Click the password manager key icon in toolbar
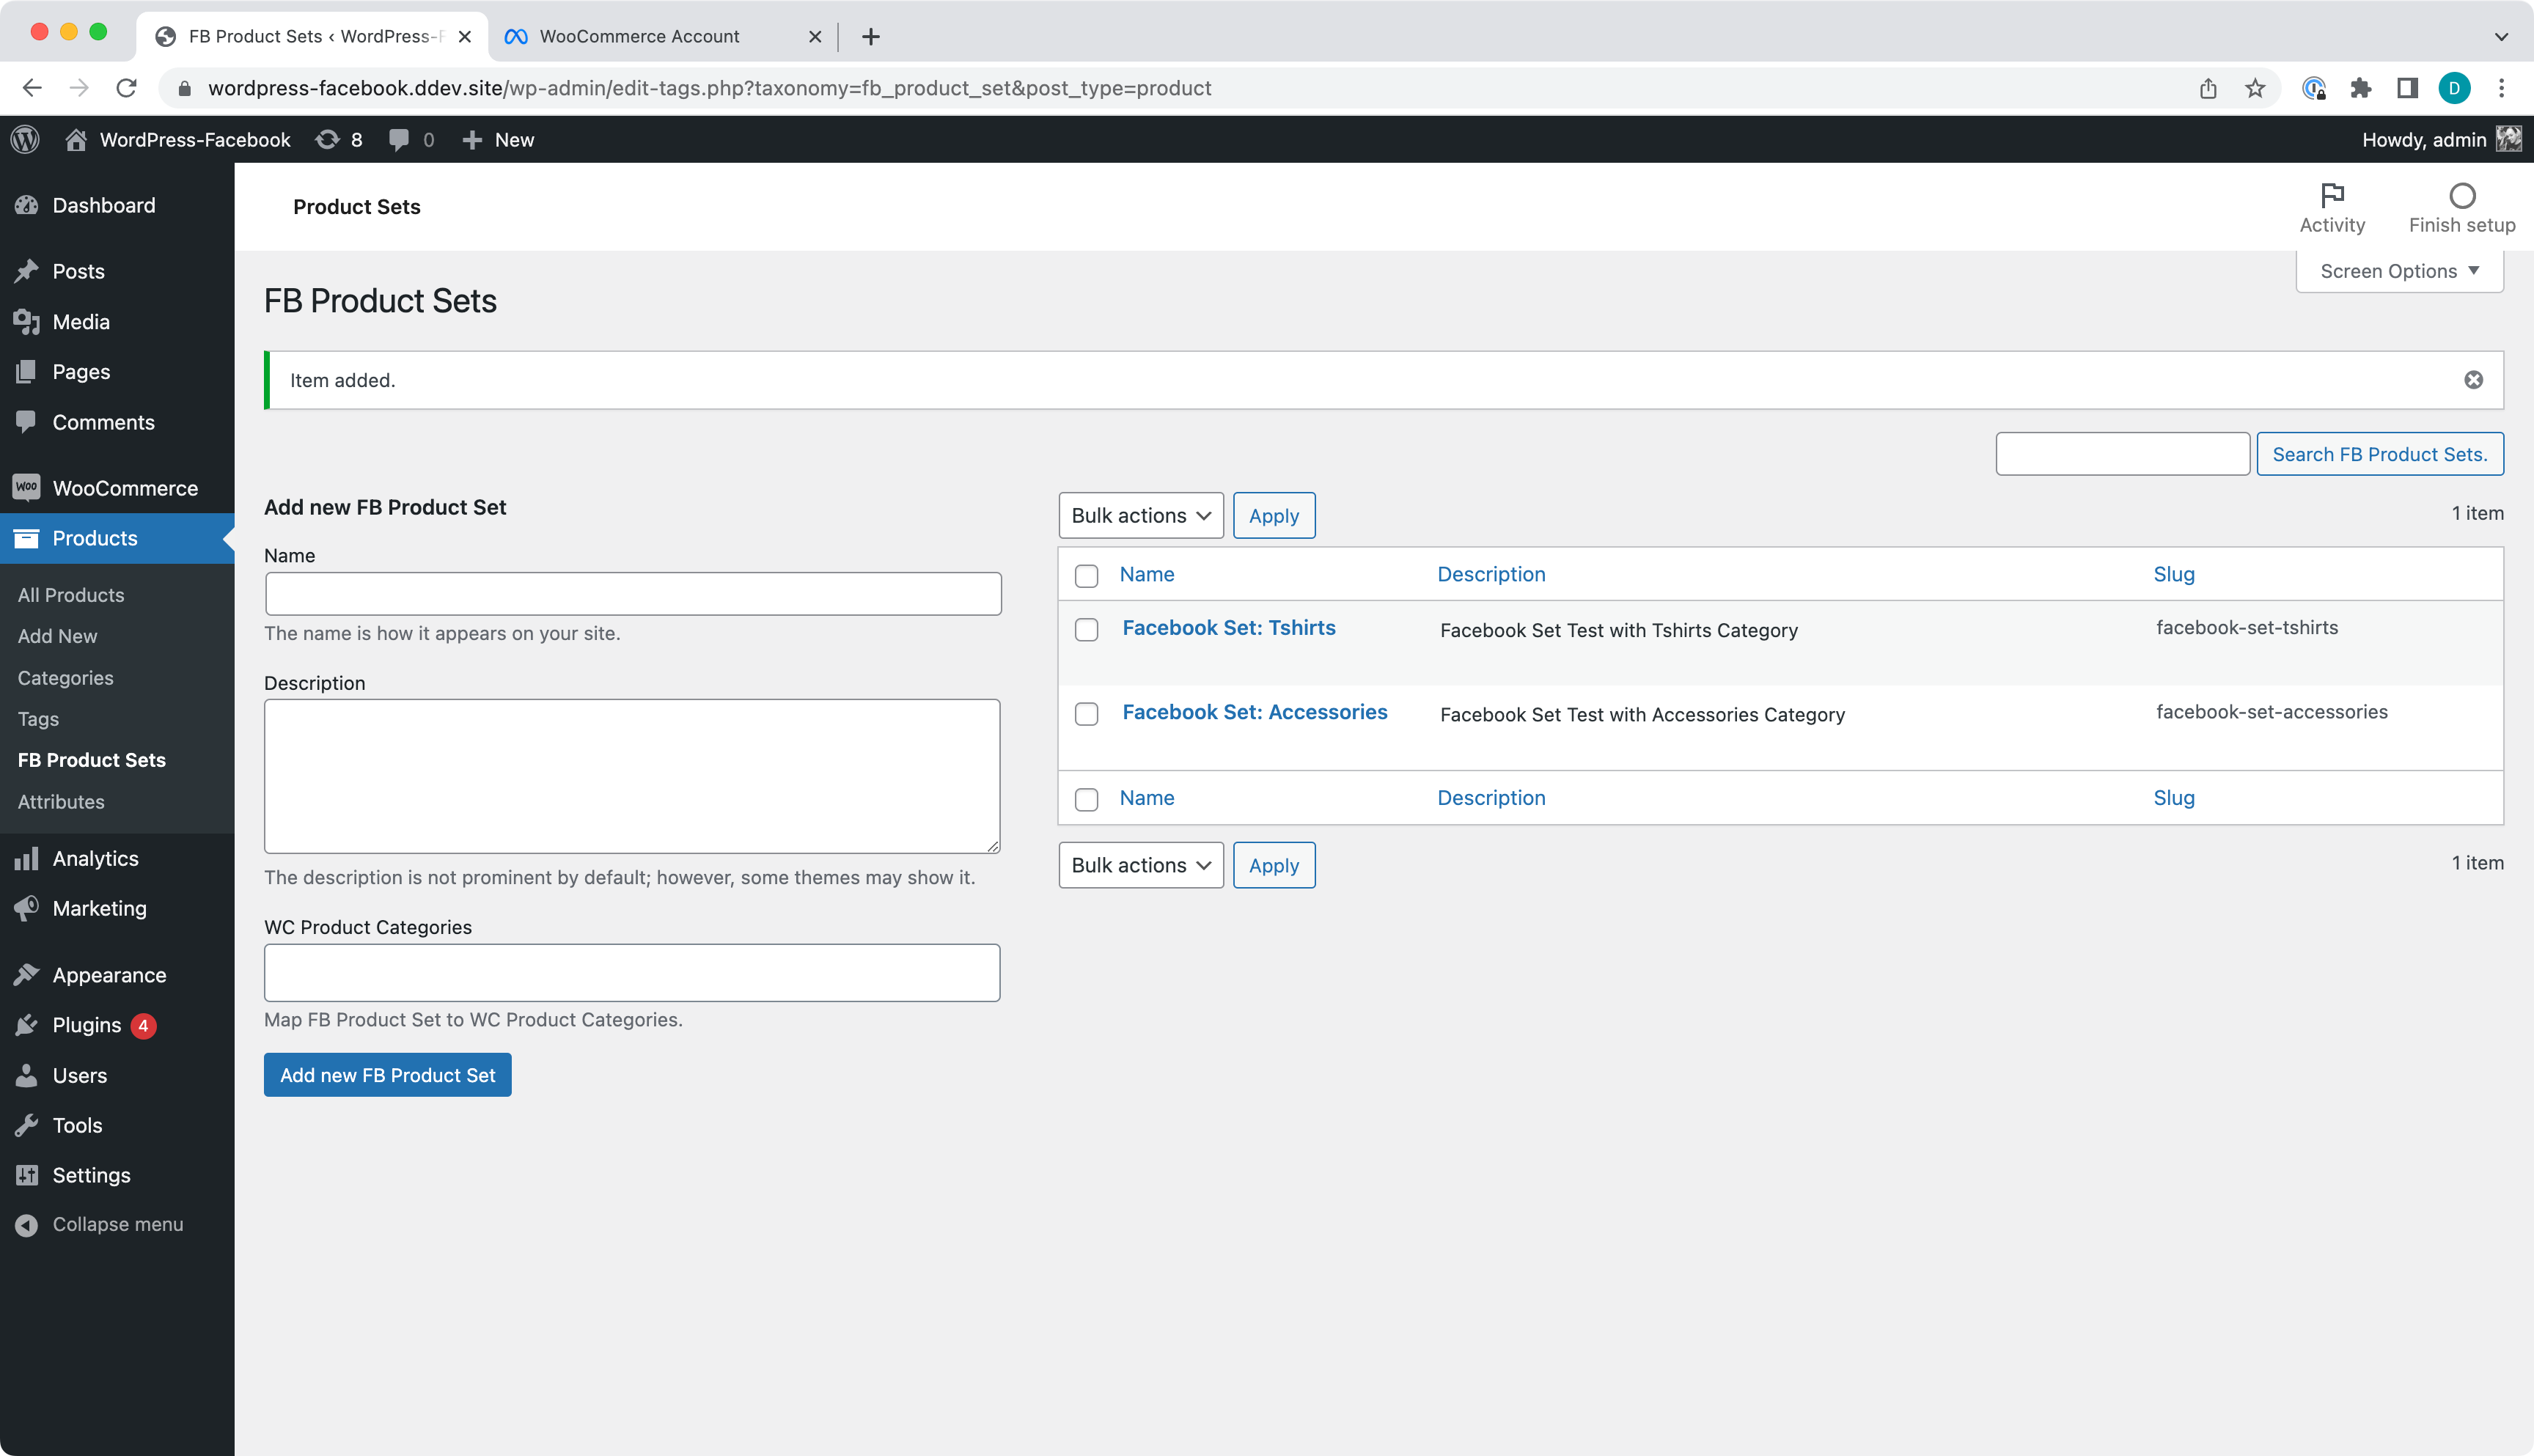The height and width of the screenshot is (1456, 2534). click(2314, 88)
